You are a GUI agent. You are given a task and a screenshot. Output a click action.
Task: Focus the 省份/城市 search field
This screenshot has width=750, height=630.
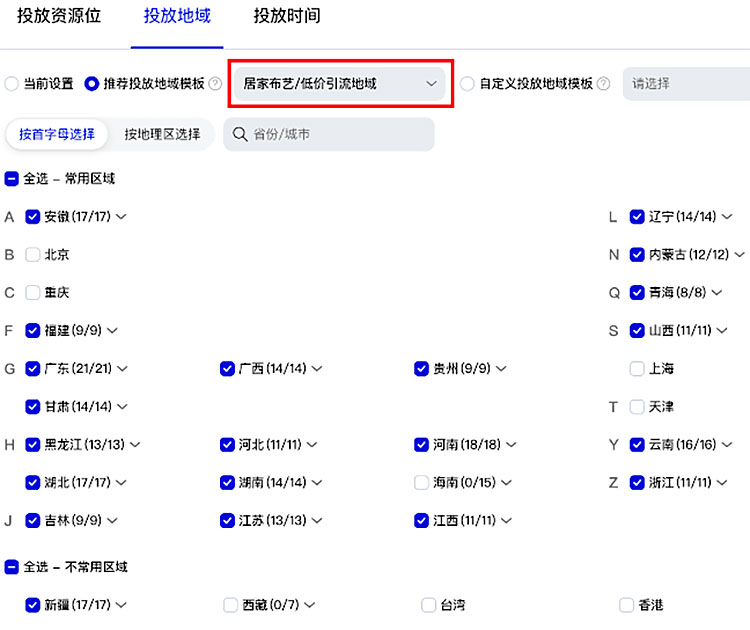tap(329, 134)
